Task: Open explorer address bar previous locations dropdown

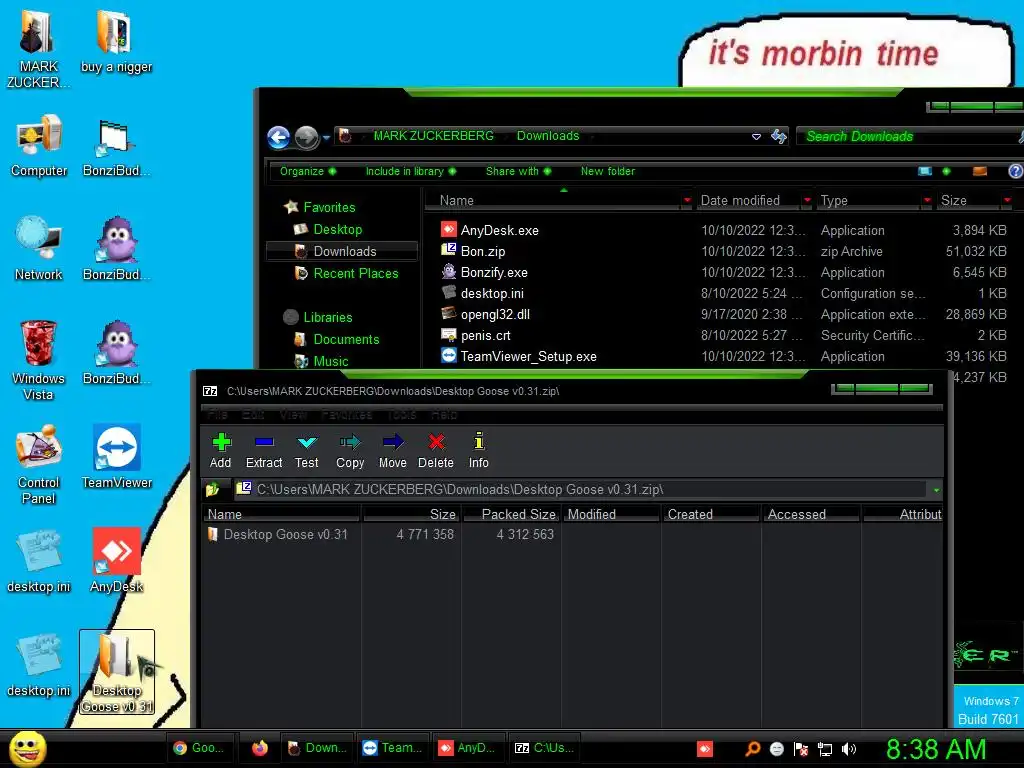Action: (756, 136)
